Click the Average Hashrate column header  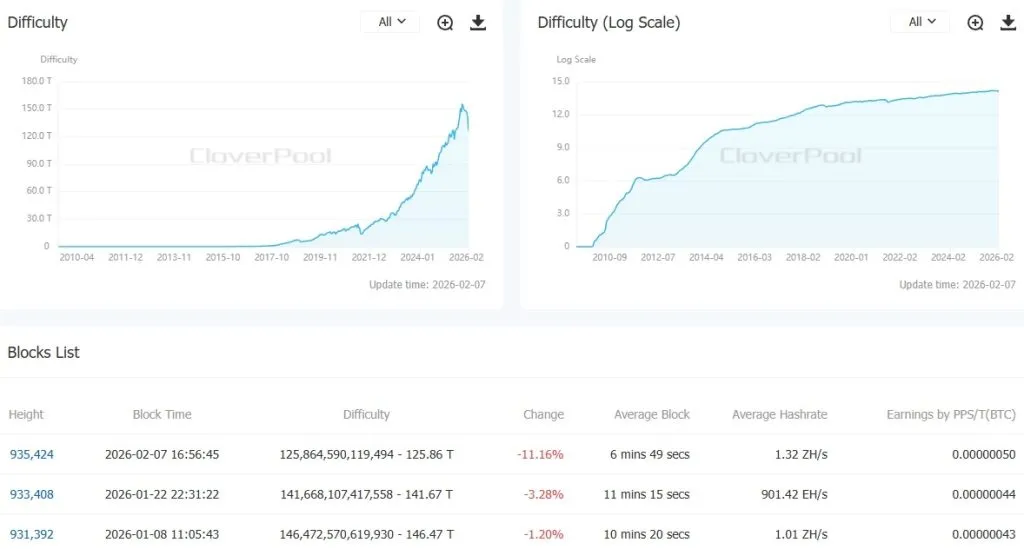pyautogui.click(x=779, y=414)
